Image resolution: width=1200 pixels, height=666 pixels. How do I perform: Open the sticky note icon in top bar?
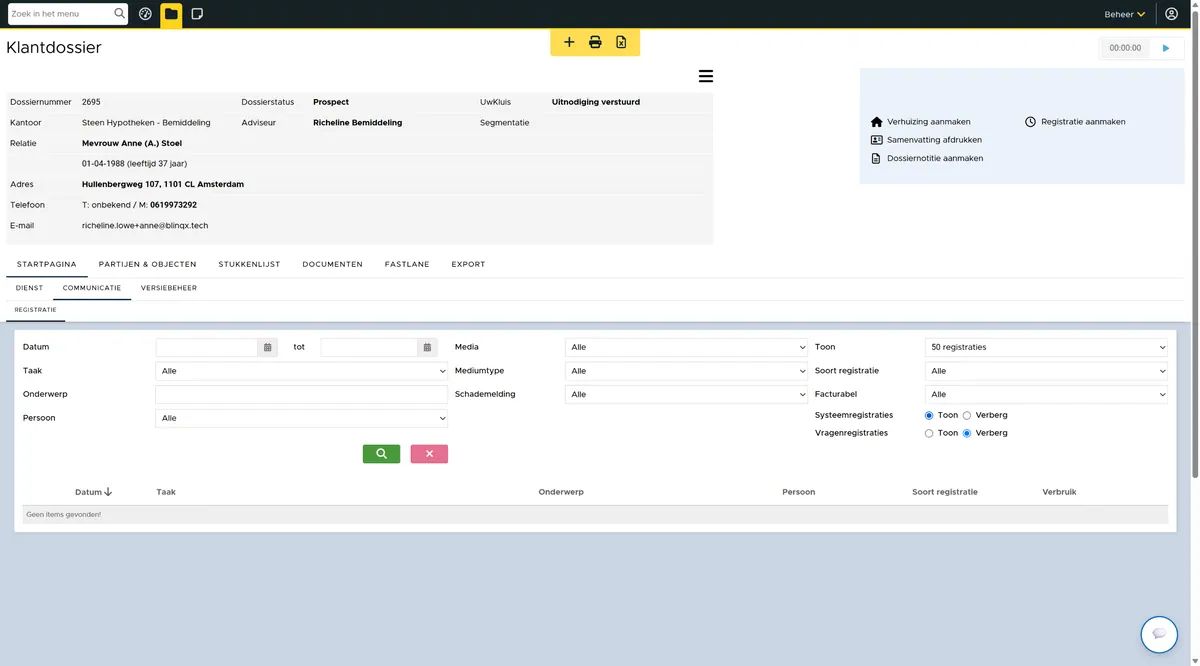[197, 14]
